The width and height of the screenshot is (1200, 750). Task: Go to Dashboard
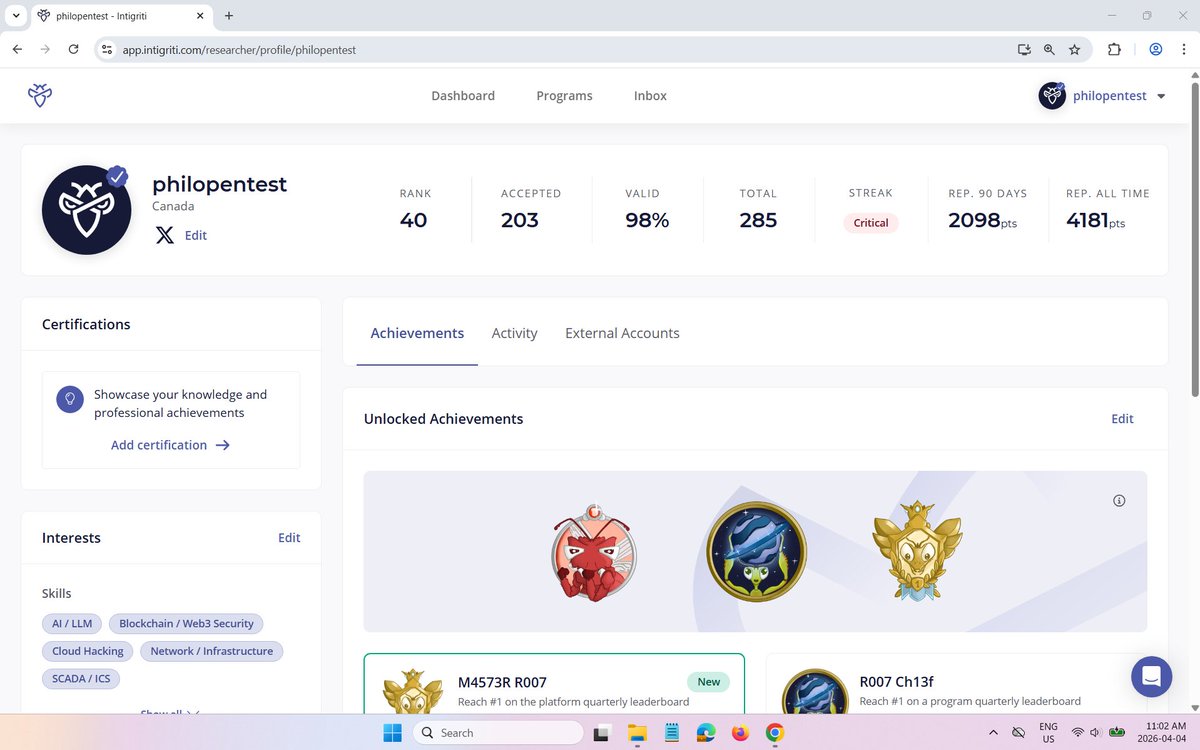coord(463,96)
